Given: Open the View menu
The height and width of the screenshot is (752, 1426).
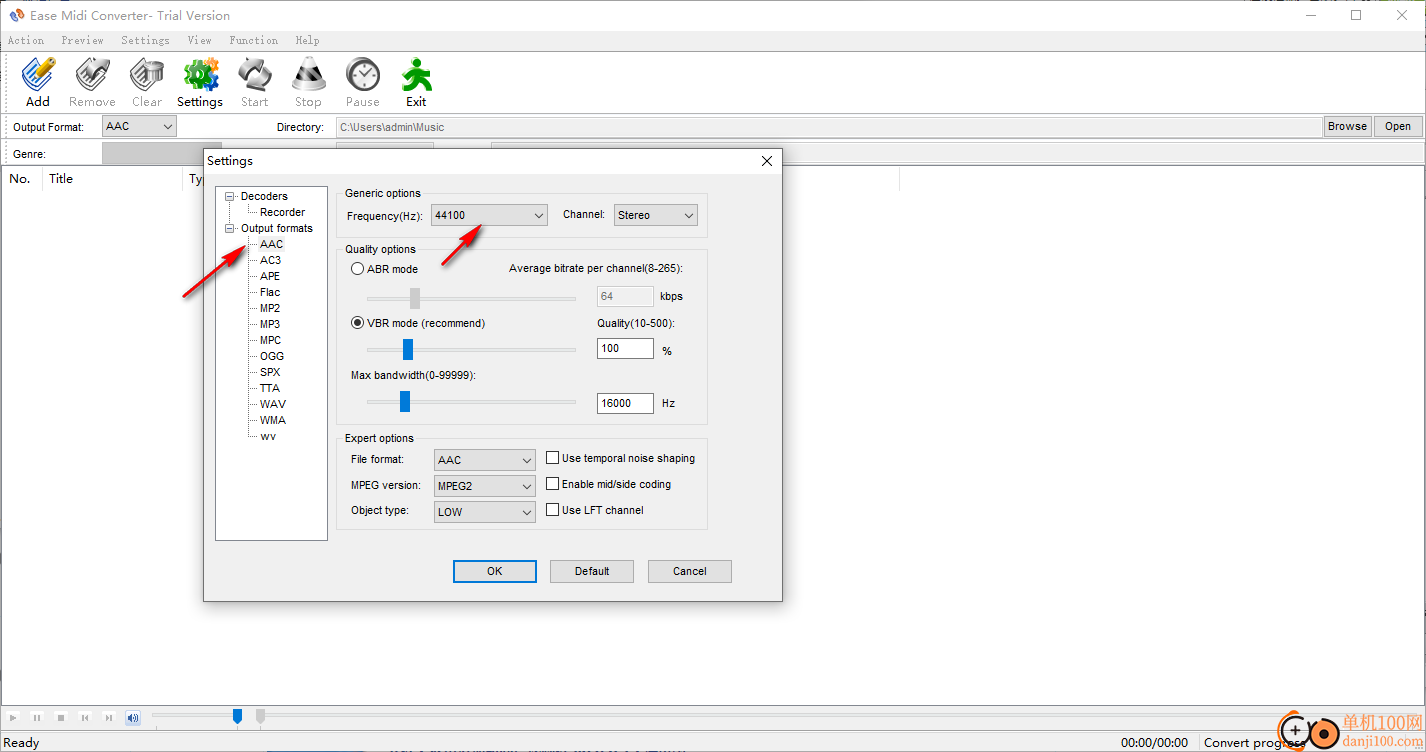Looking at the screenshot, I should tap(199, 40).
